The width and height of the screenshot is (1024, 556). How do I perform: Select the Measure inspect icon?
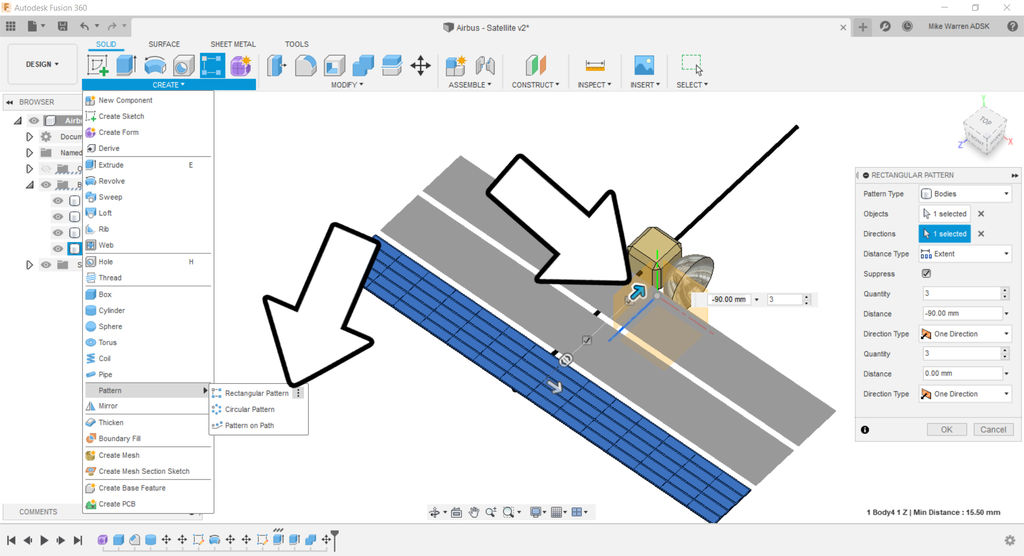pyautogui.click(x=595, y=65)
